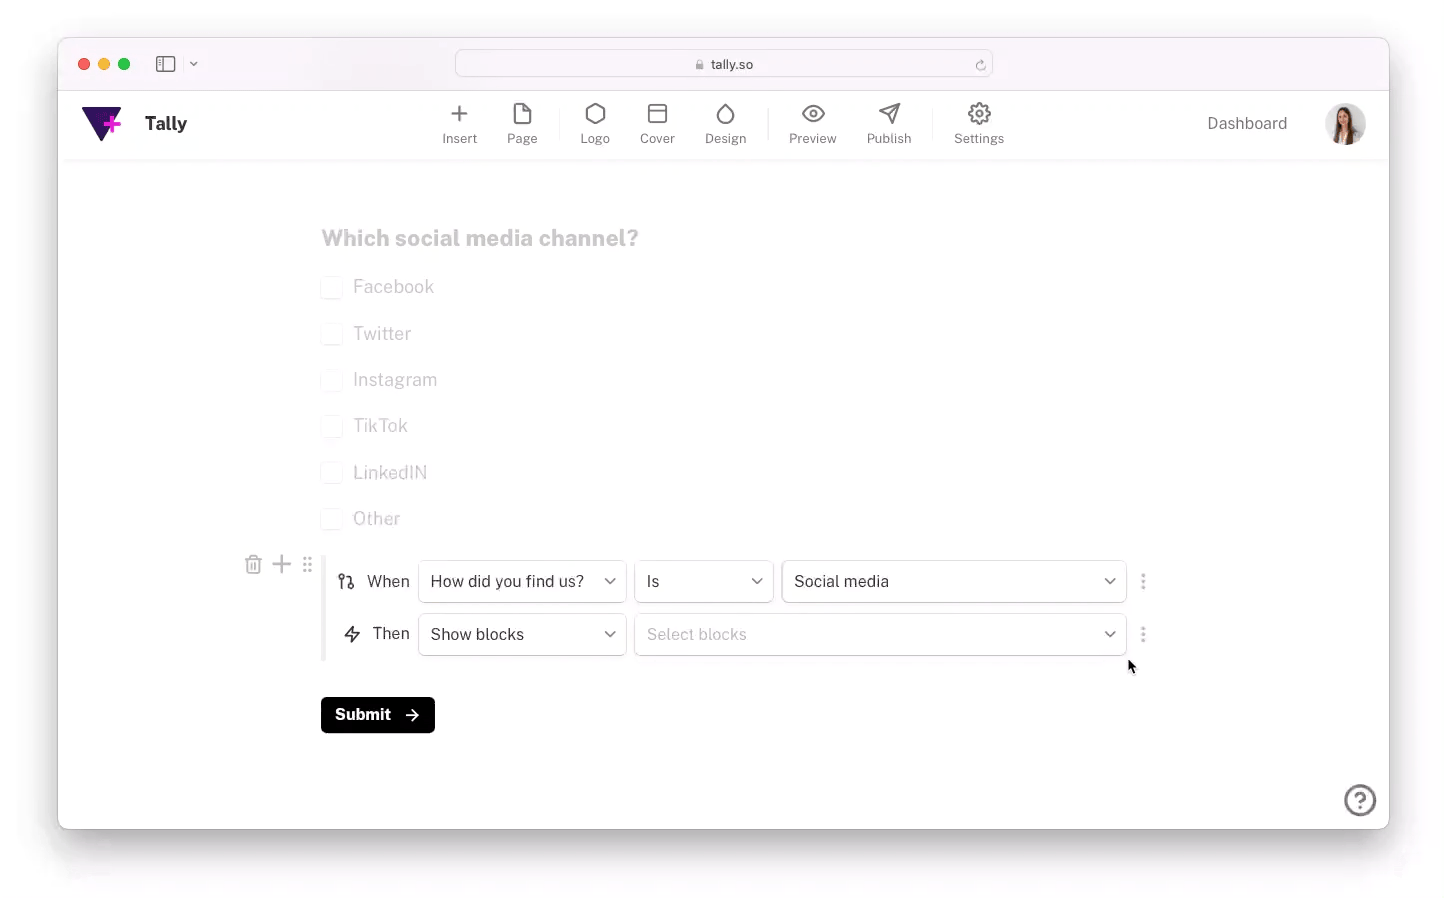The image size is (1444, 898).
Task: Click the Twitter option label
Action: tap(382, 334)
